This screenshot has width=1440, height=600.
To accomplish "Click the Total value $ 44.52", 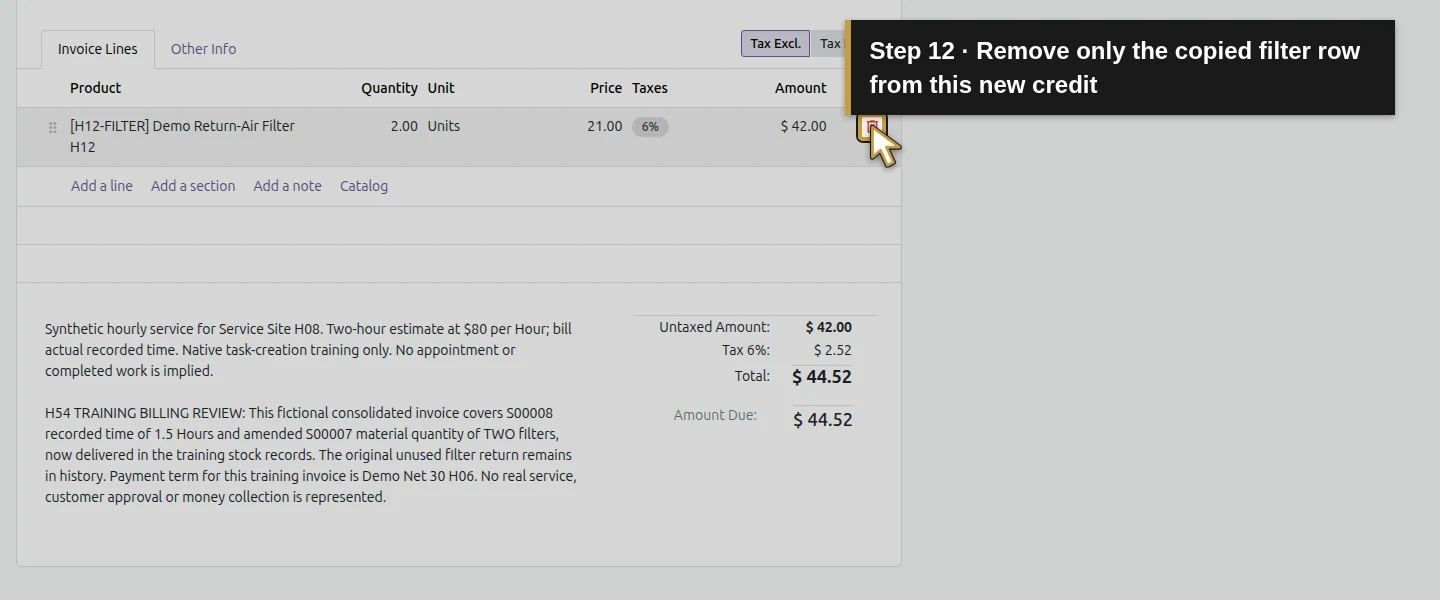I will tap(822, 377).
